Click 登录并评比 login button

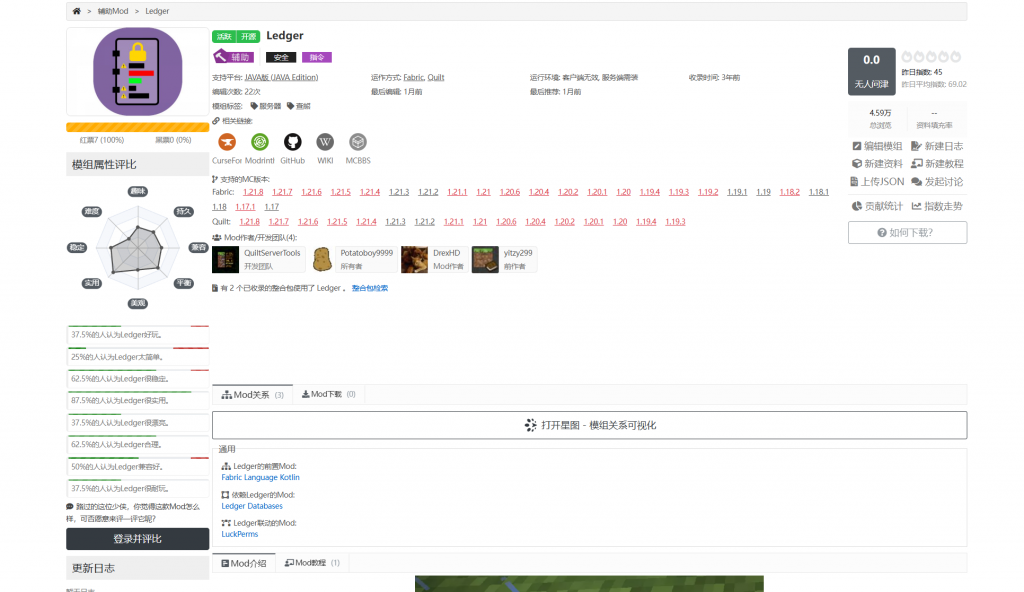coord(137,539)
